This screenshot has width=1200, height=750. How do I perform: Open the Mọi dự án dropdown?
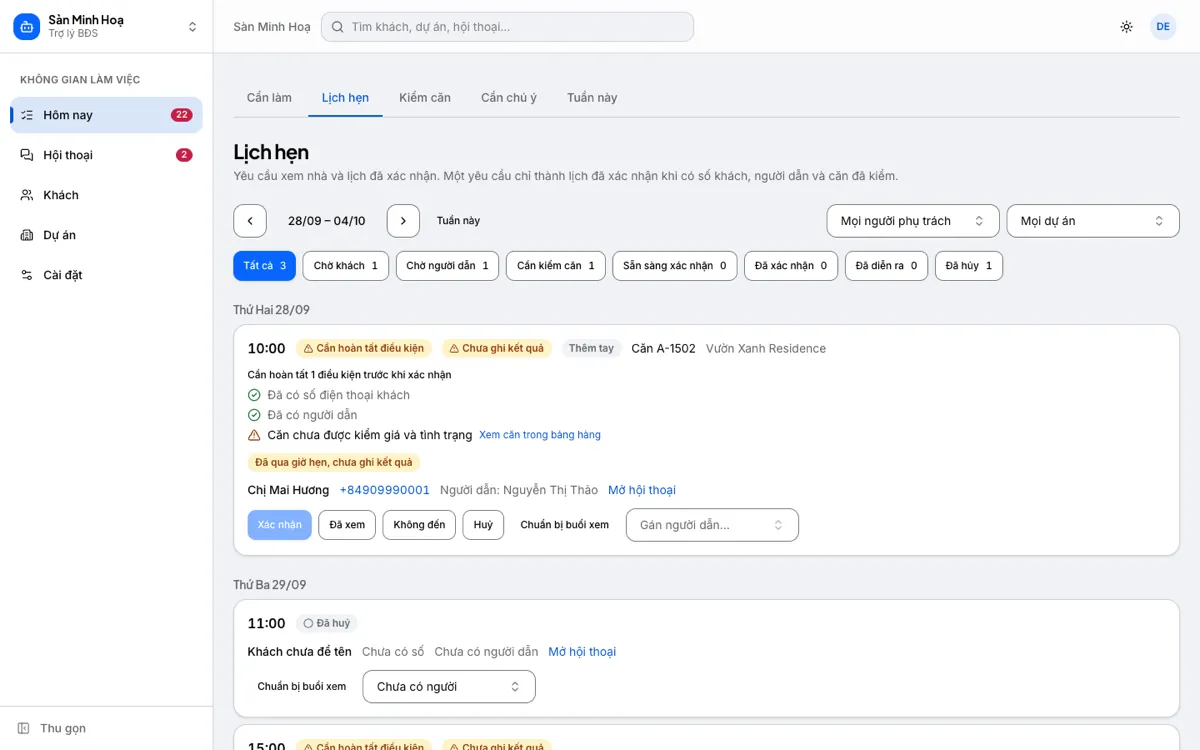pyautogui.click(x=1093, y=221)
